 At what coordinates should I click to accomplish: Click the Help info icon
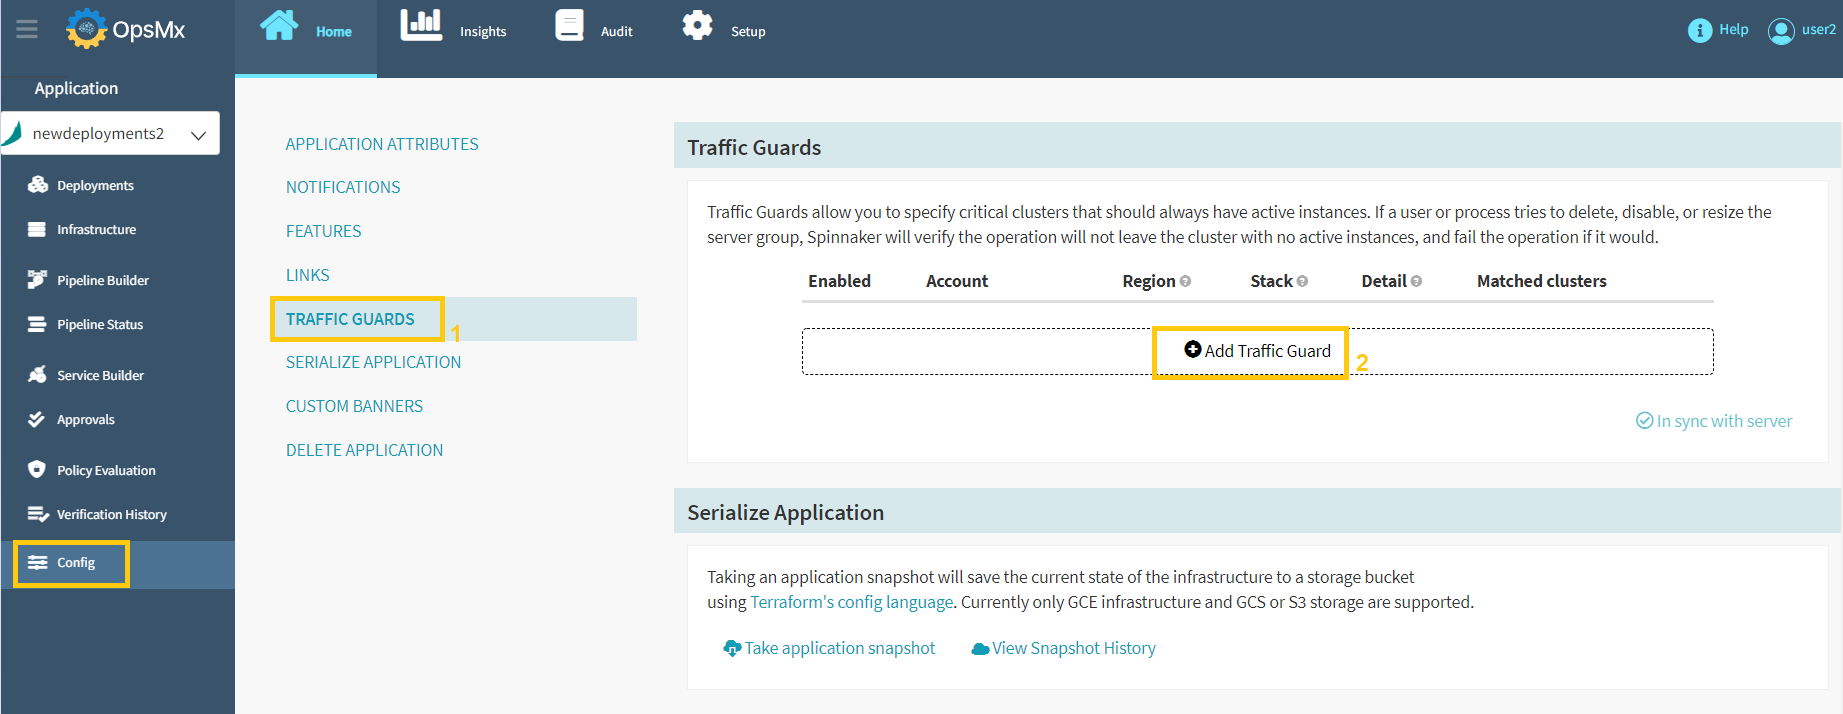tap(1699, 31)
